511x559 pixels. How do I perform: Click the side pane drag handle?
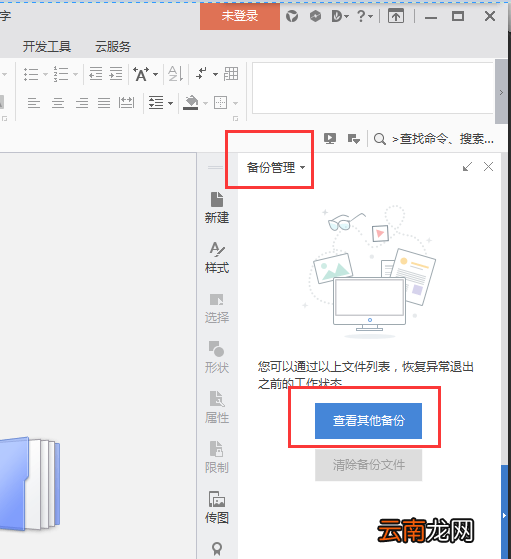pos(215,167)
